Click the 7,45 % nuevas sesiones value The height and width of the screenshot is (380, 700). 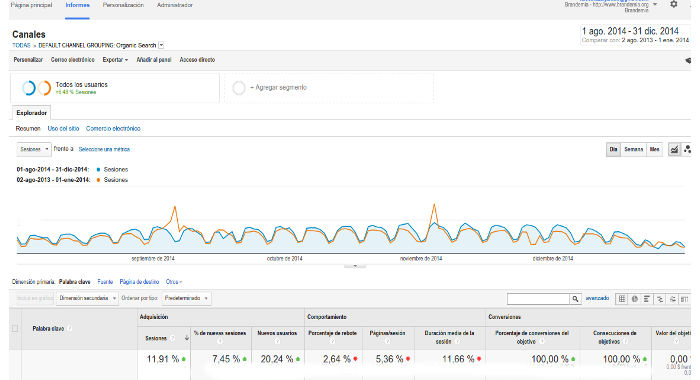point(226,359)
